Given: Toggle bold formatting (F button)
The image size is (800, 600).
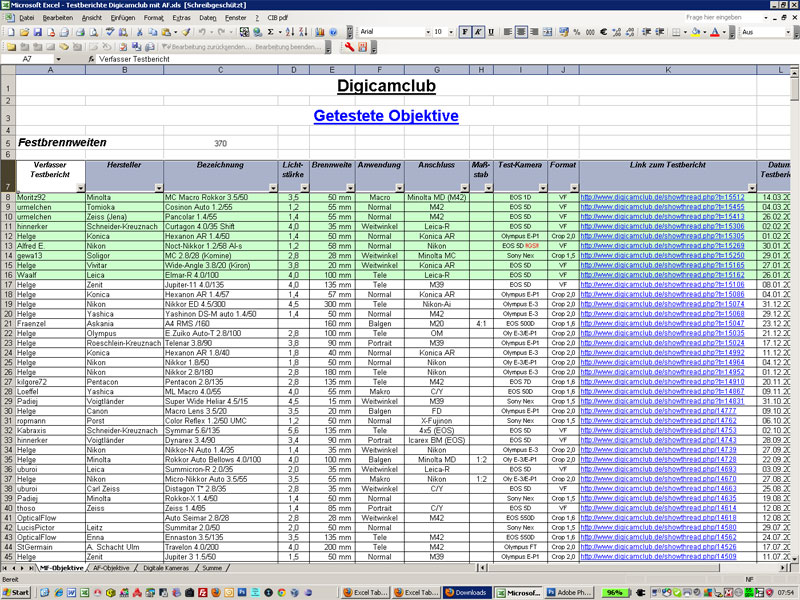Looking at the screenshot, I should coord(464,32).
